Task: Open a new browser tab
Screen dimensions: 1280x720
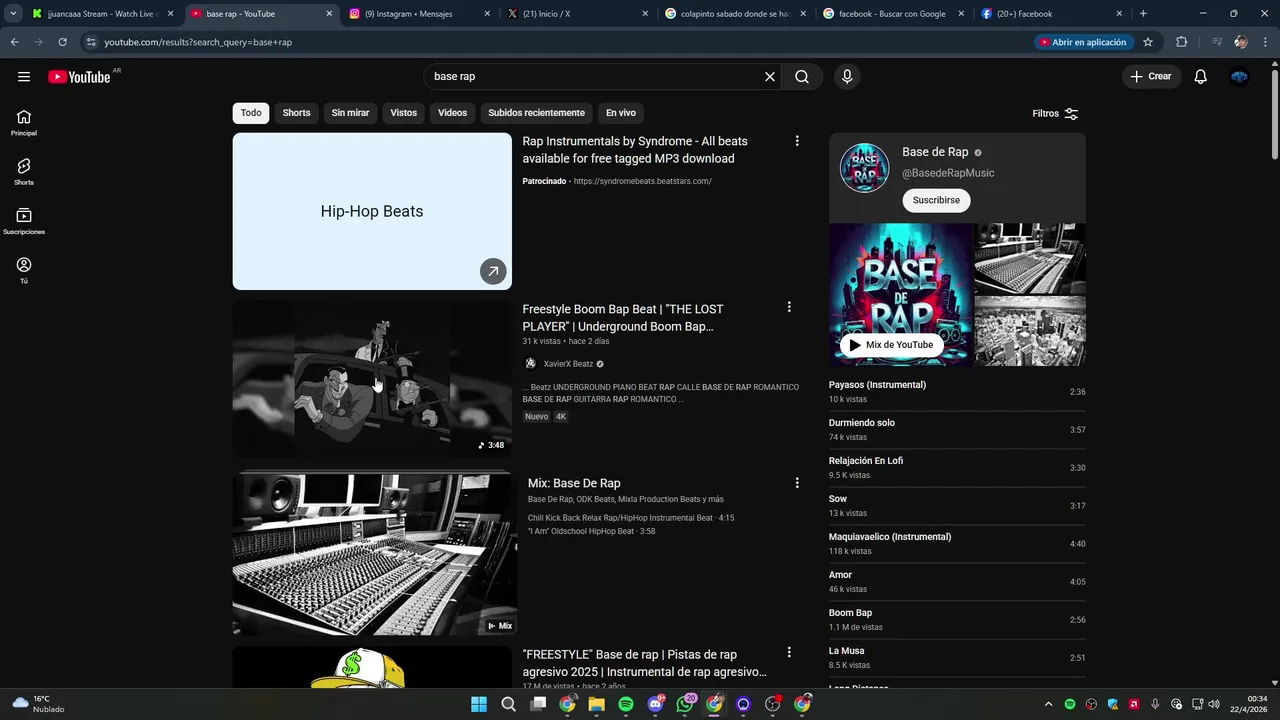Action: [1143, 14]
